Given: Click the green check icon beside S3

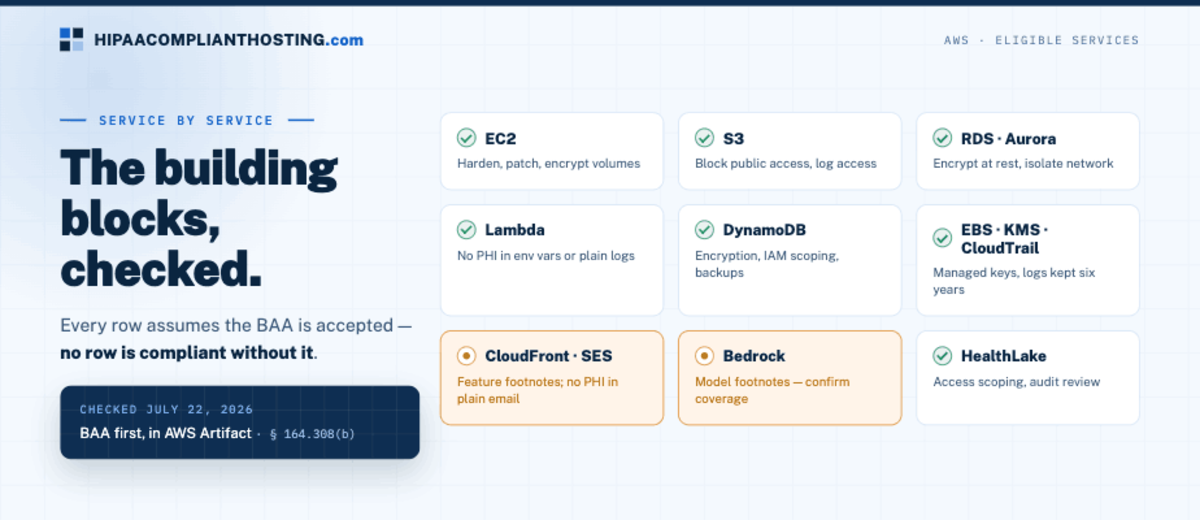Looking at the screenshot, I should click(704, 138).
